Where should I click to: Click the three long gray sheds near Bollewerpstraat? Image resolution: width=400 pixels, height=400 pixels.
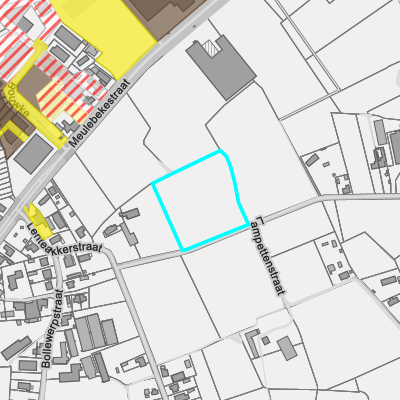click(x=96, y=332)
